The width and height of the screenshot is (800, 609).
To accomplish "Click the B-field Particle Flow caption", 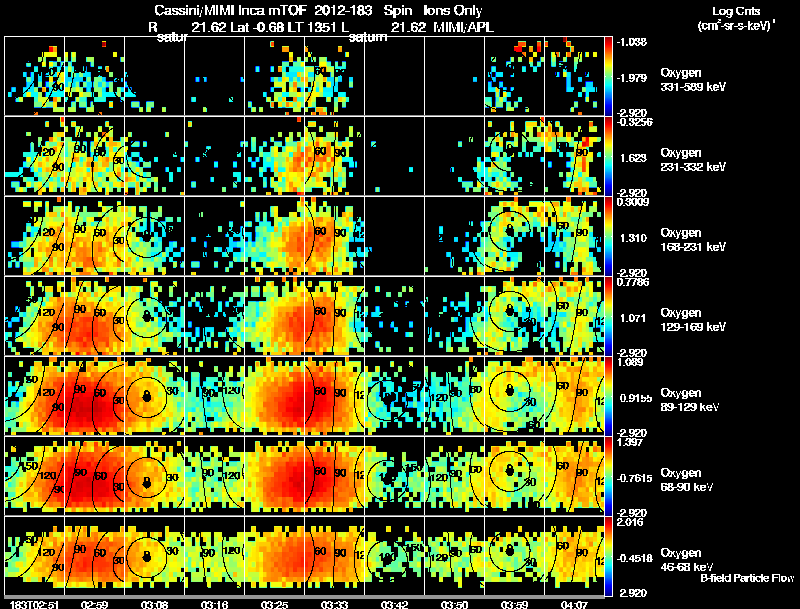I will (747, 578).
